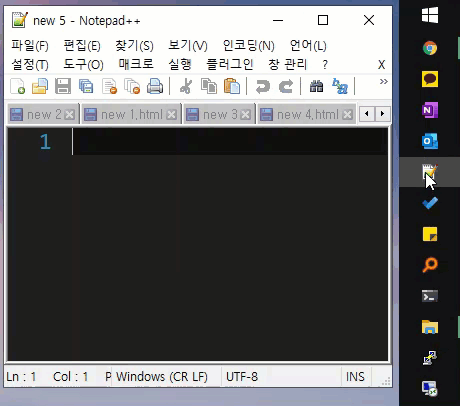Open a file with the folder toolbar icon
The height and width of the screenshot is (406, 460).
click(40, 86)
